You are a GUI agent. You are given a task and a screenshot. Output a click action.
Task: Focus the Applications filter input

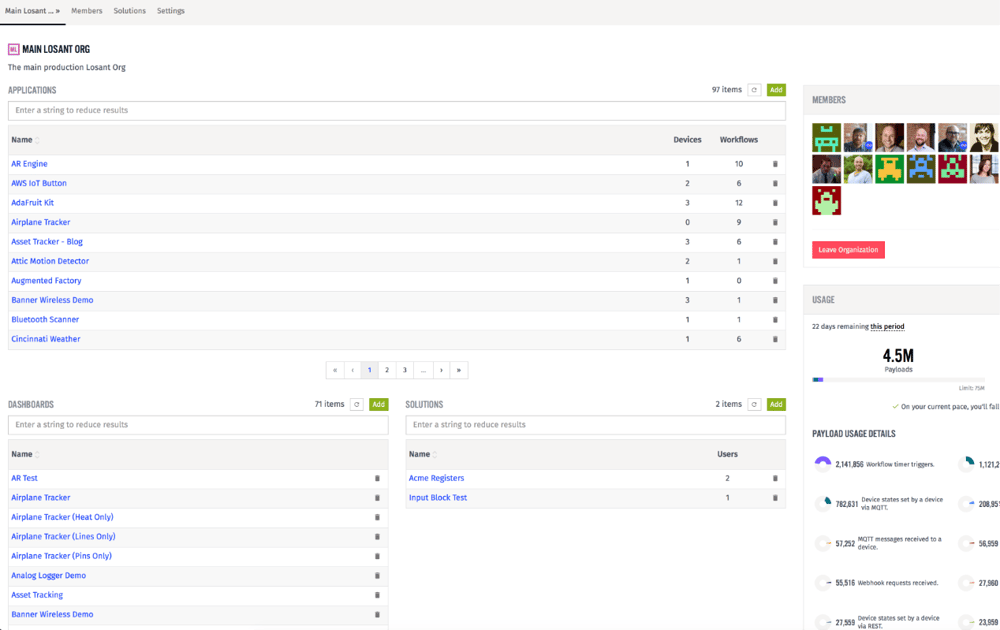click(x=397, y=110)
